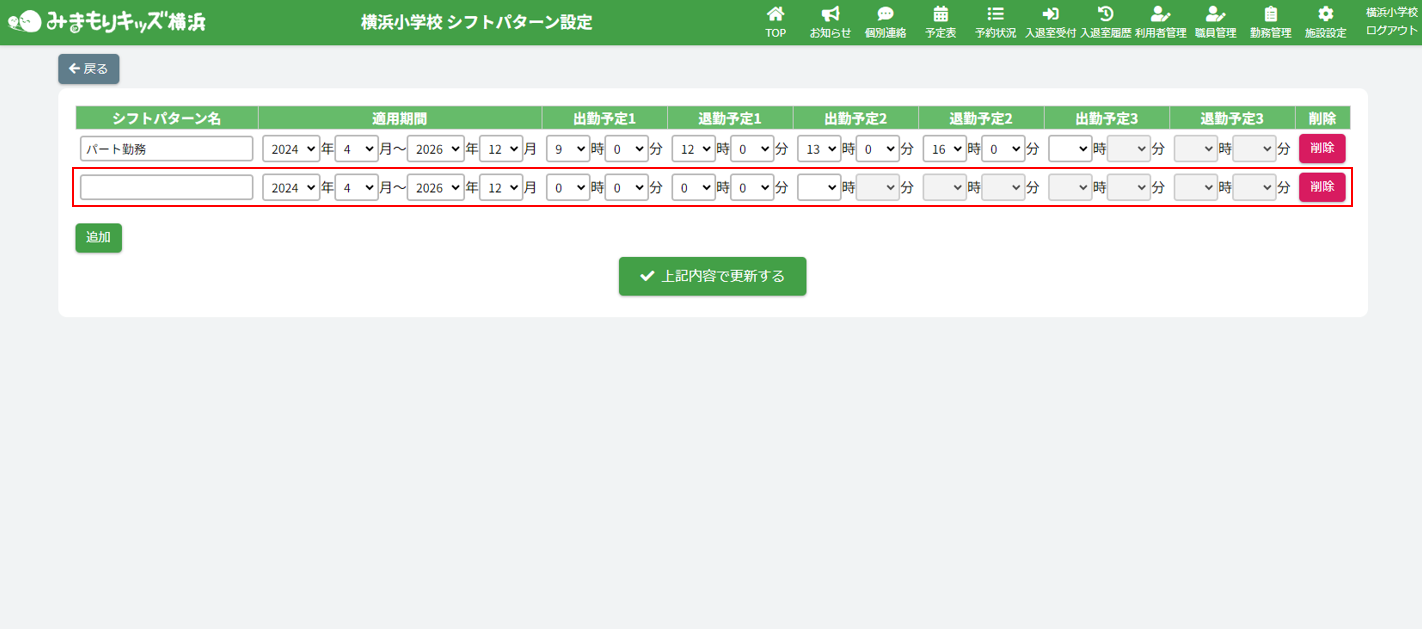Delete the パート勤務 shift pattern row
Screen dimensions: 1422x629
[1321, 149]
